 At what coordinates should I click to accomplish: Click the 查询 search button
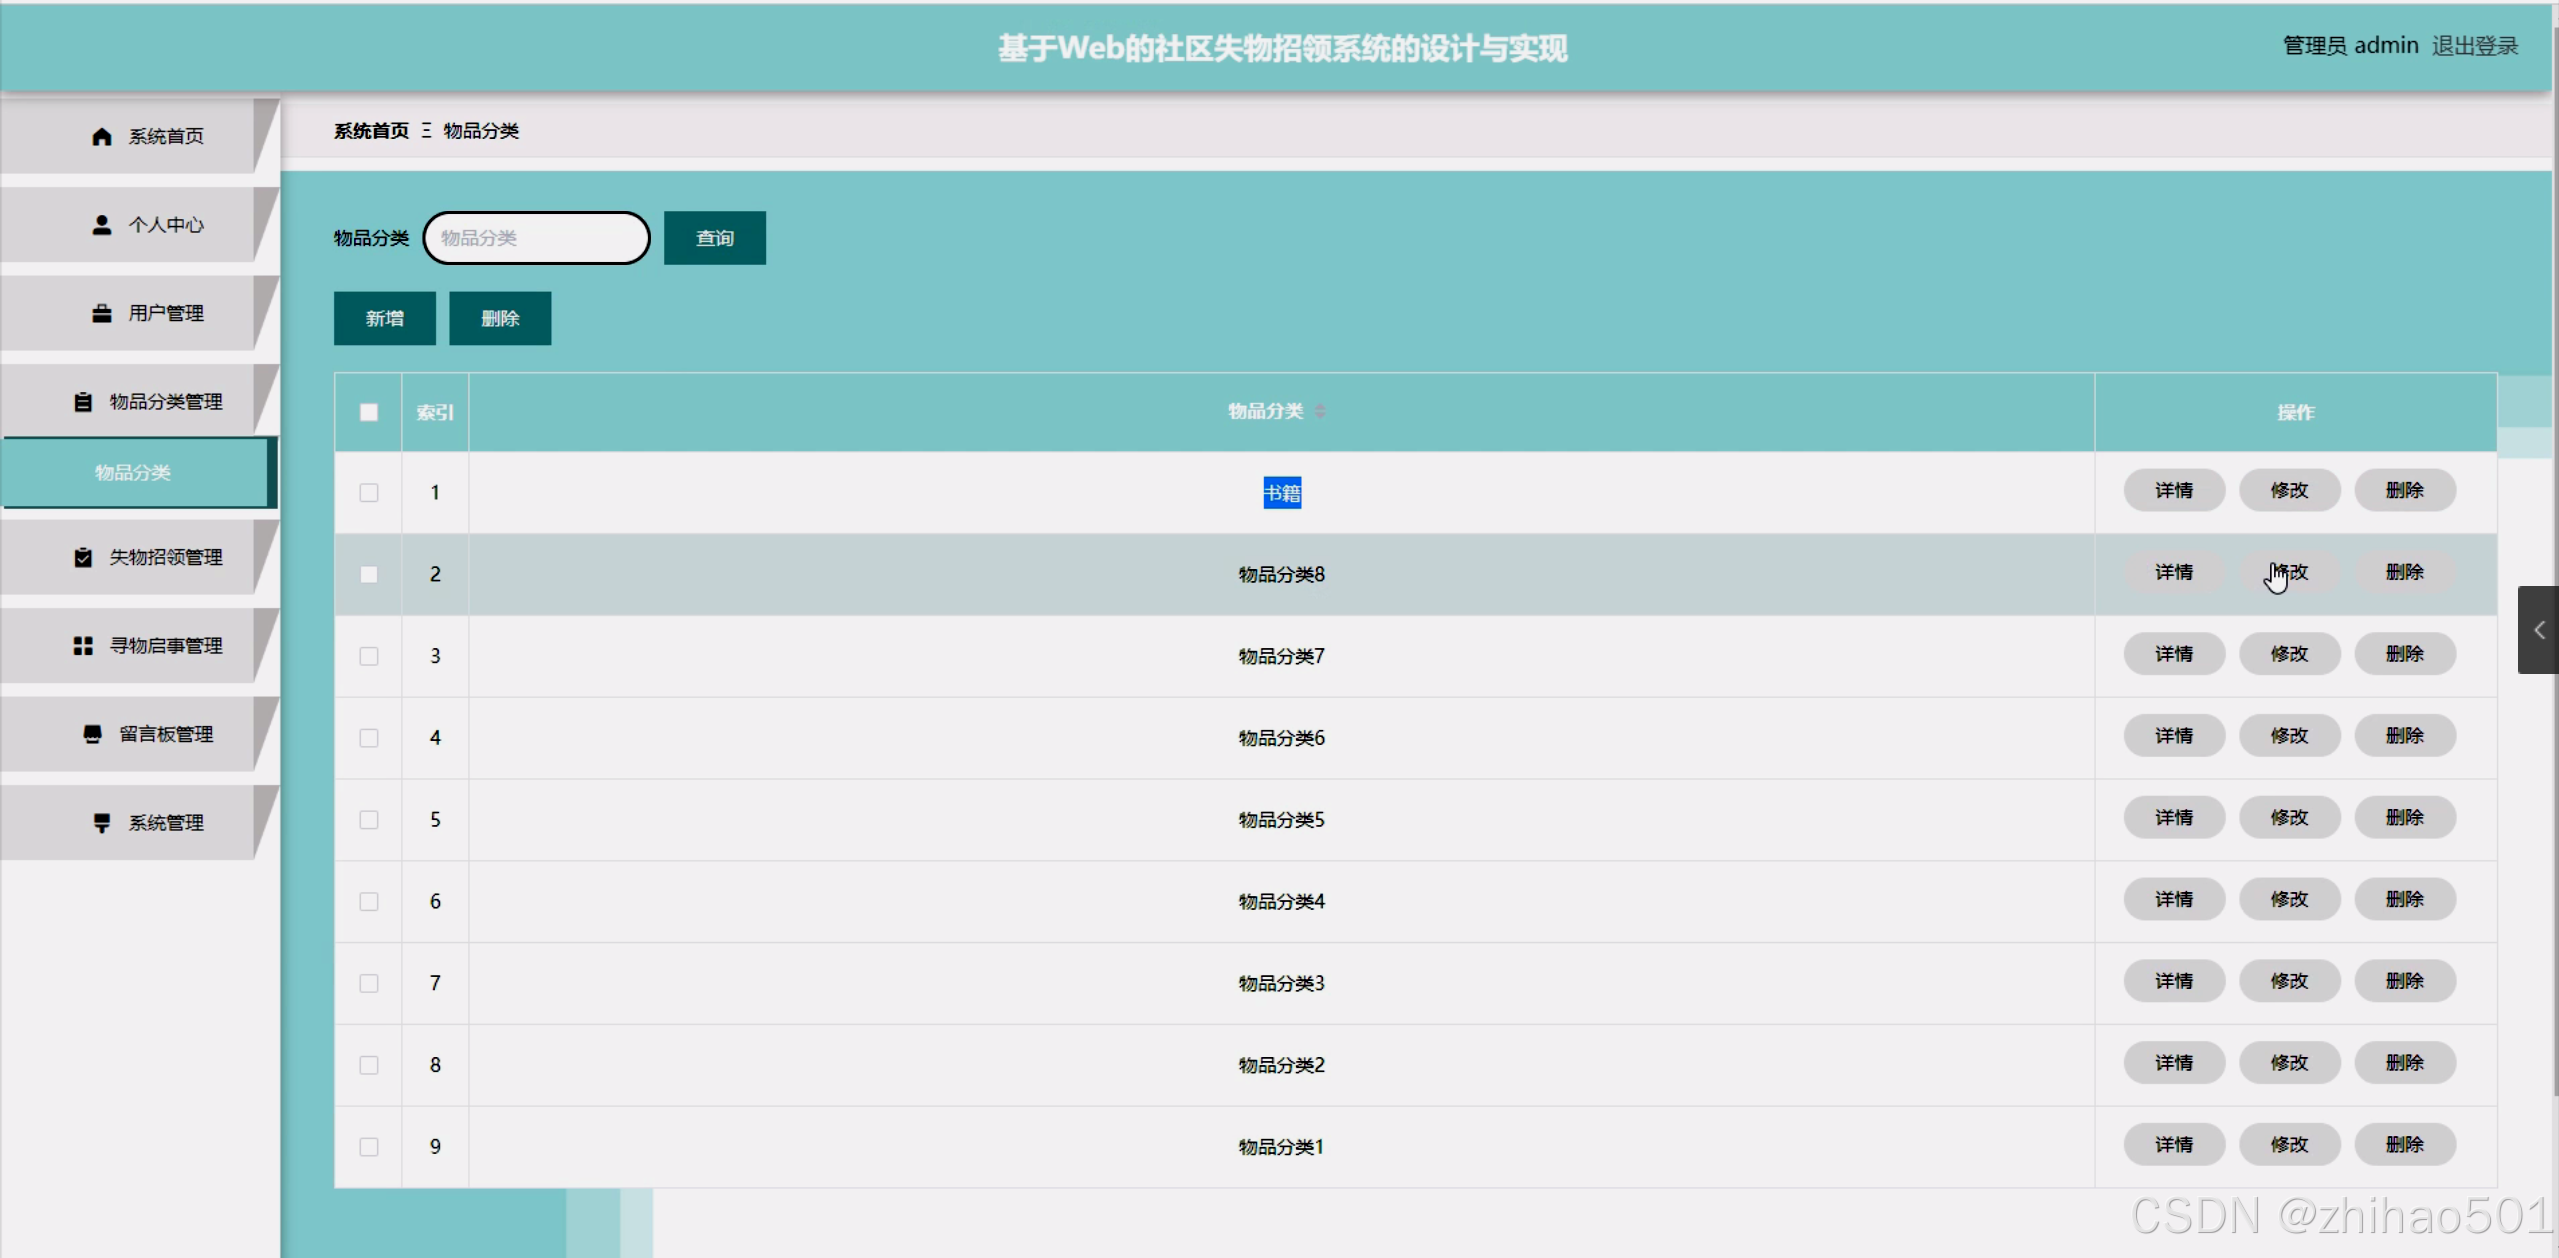tap(714, 238)
